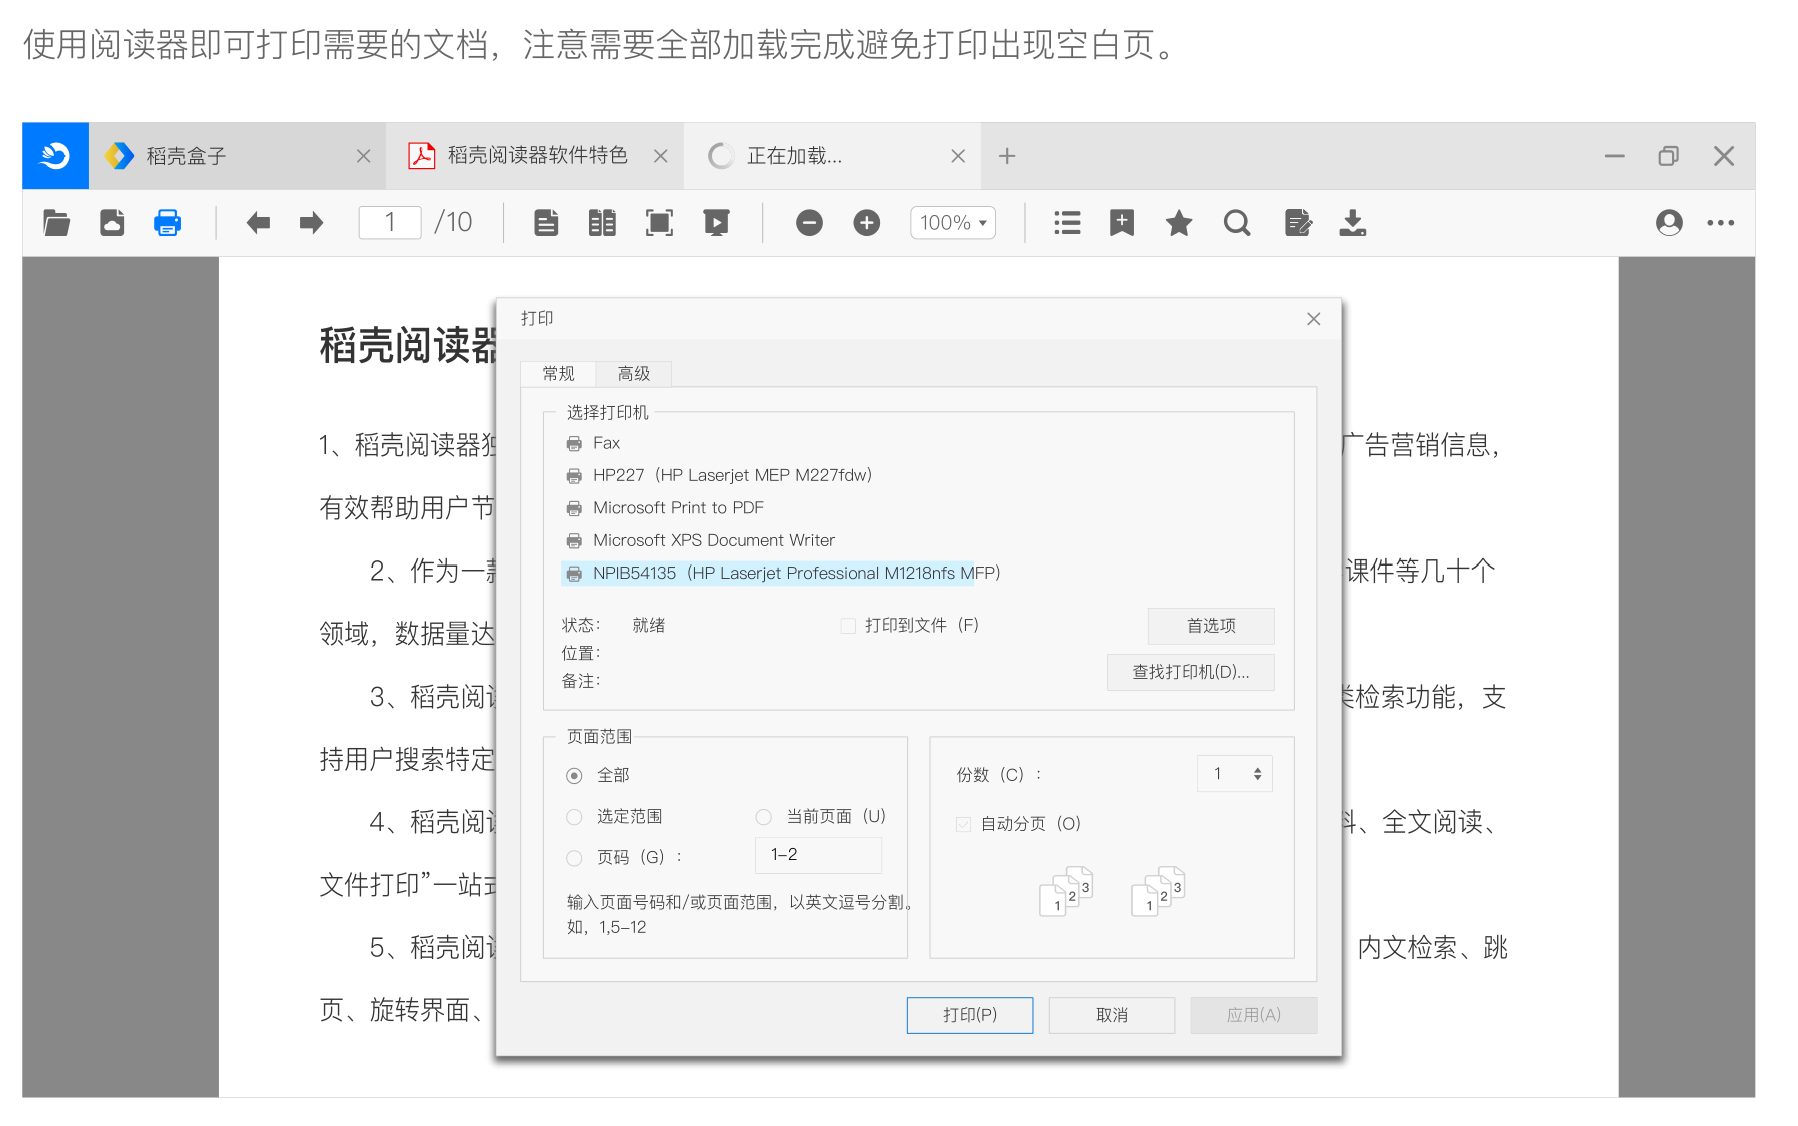Click the blue printer icon in toolbar
1798x1126 pixels.
pyautogui.click(x=168, y=222)
